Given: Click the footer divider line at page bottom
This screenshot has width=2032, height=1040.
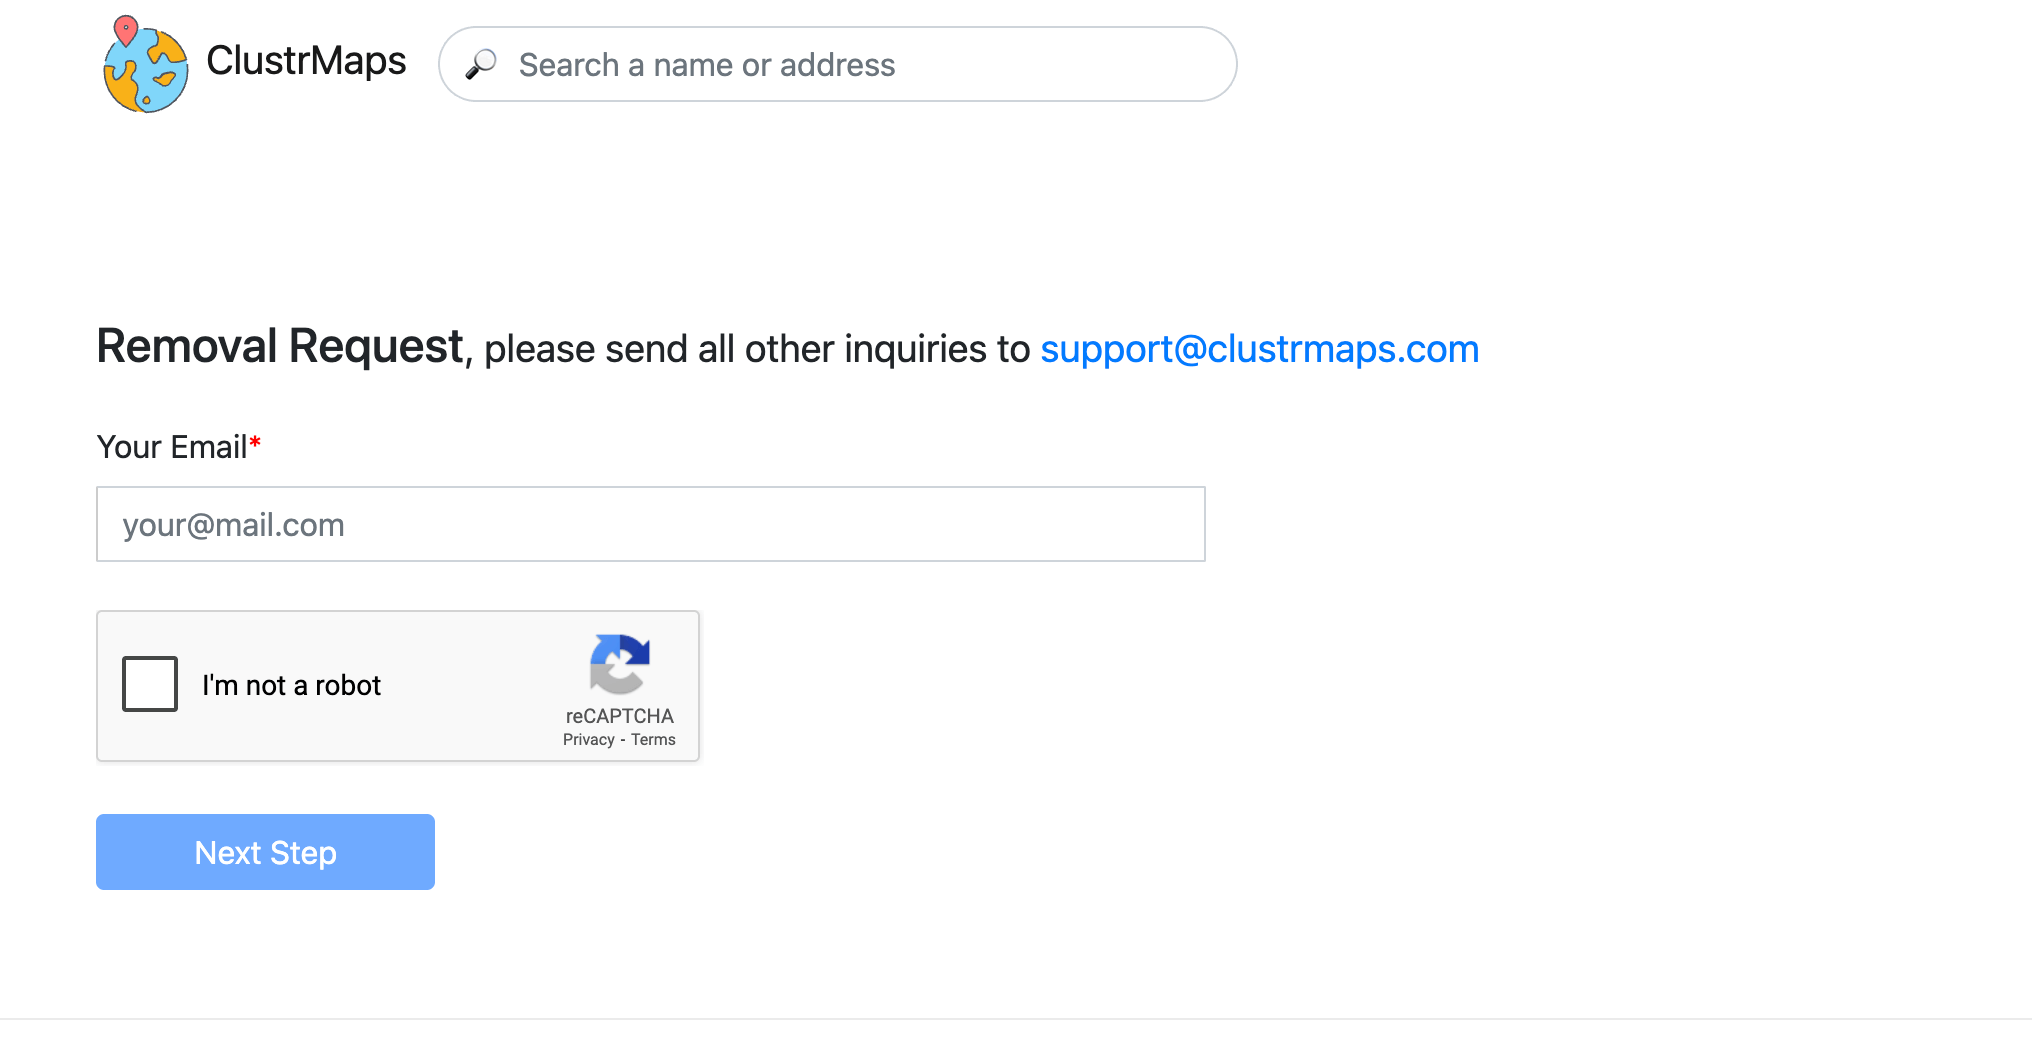Looking at the screenshot, I should coord(1016,1019).
